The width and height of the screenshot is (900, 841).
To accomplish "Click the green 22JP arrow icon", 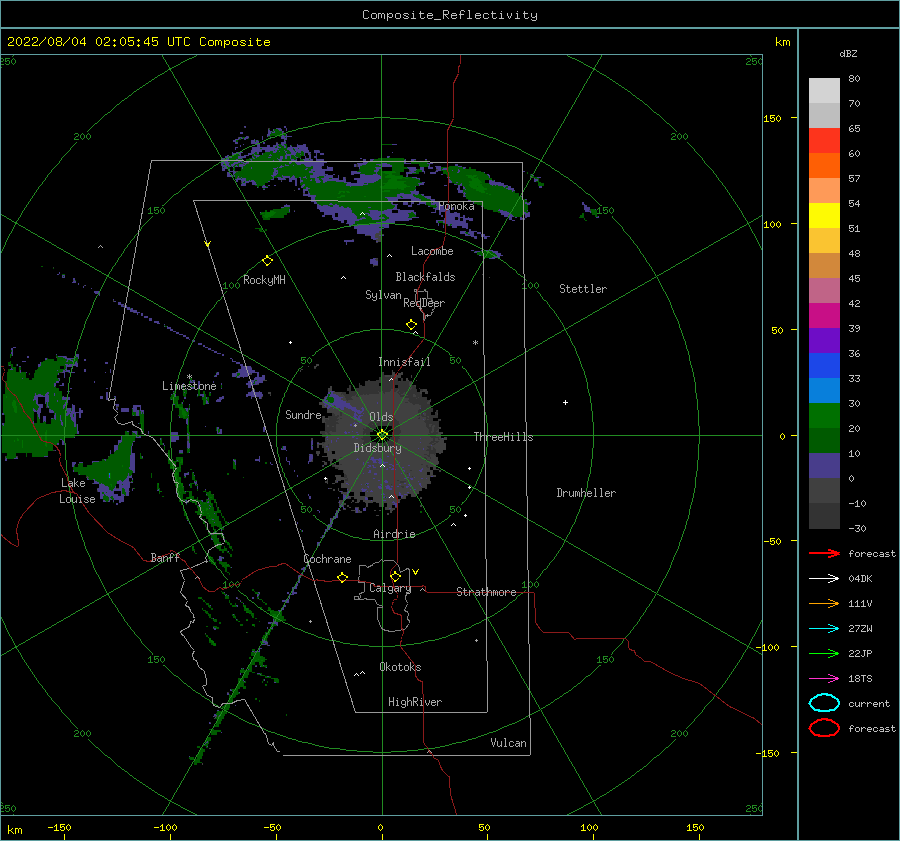I will click(x=824, y=653).
